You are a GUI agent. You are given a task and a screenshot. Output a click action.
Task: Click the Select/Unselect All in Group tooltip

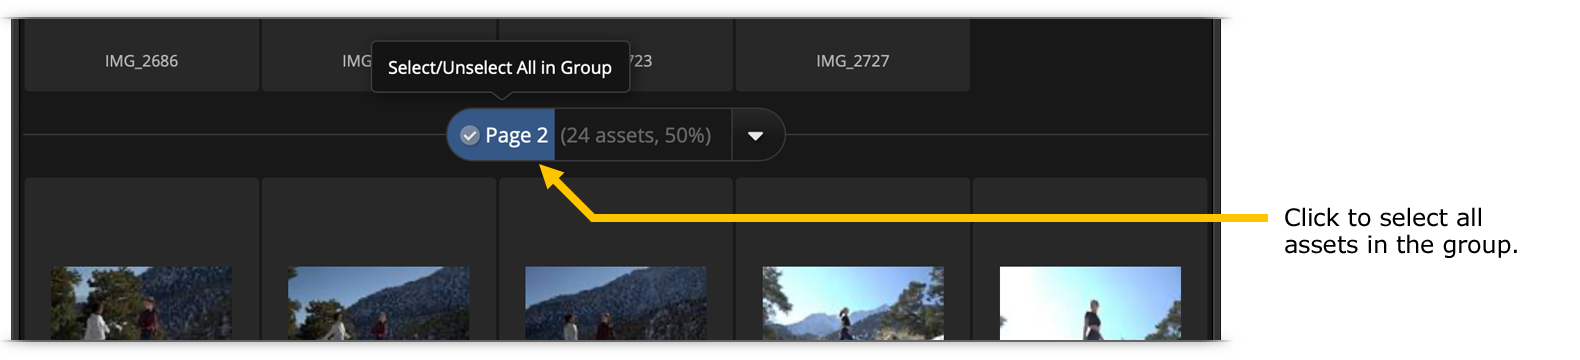click(x=500, y=67)
